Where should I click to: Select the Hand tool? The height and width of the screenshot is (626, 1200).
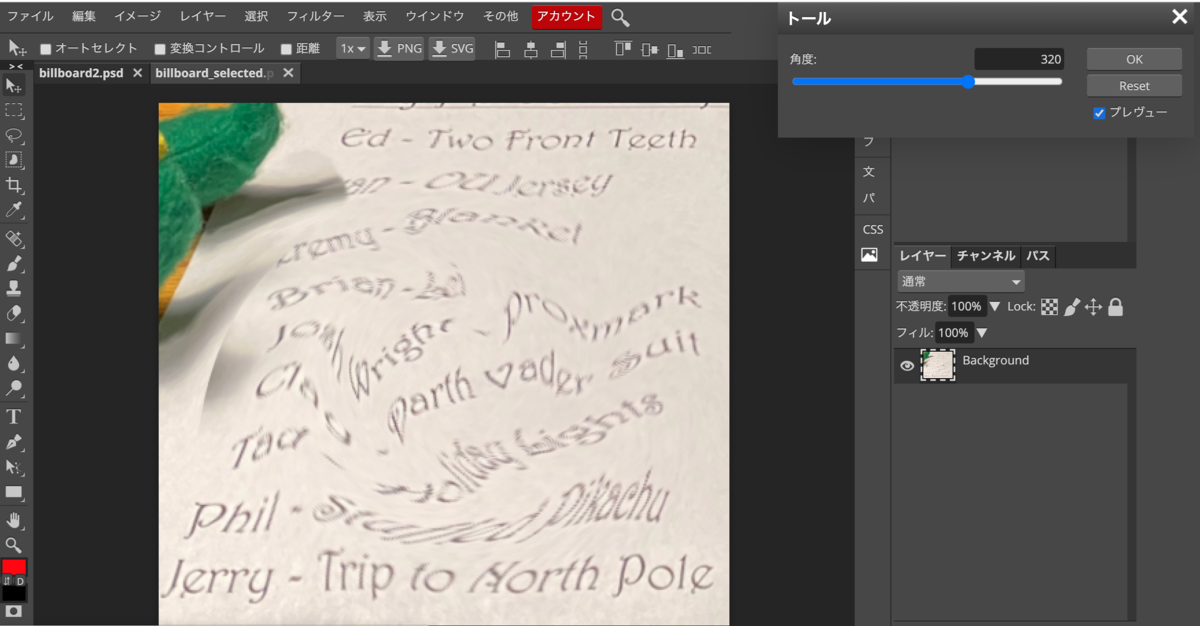14,520
